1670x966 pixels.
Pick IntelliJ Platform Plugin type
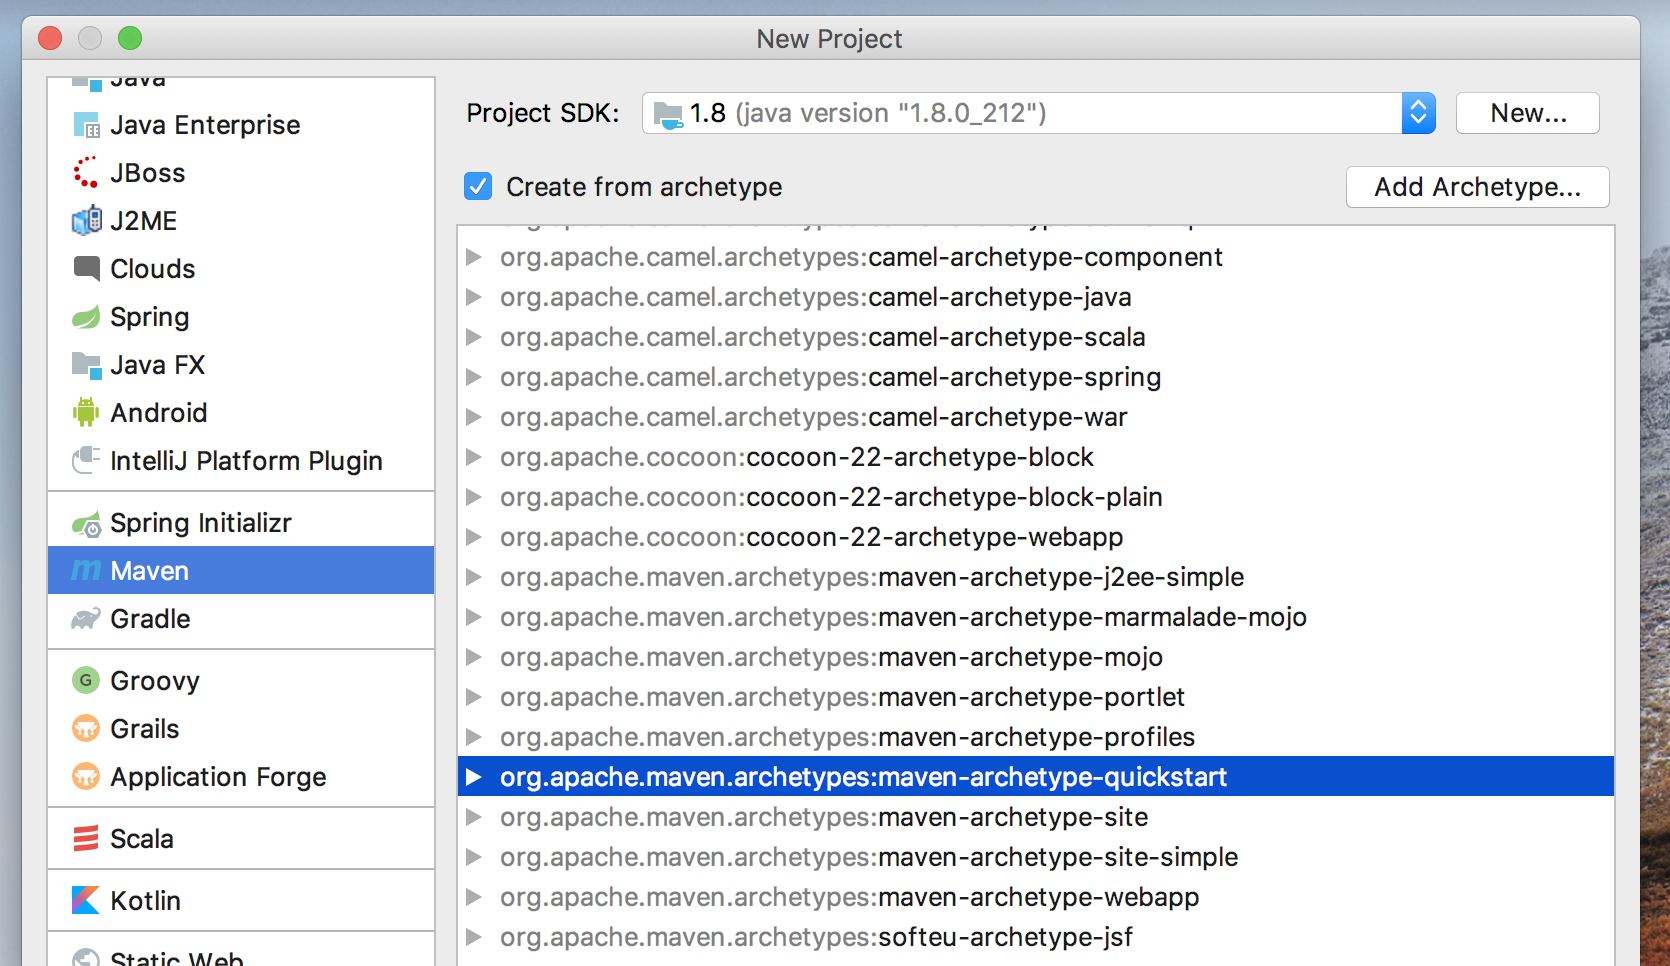click(241, 460)
